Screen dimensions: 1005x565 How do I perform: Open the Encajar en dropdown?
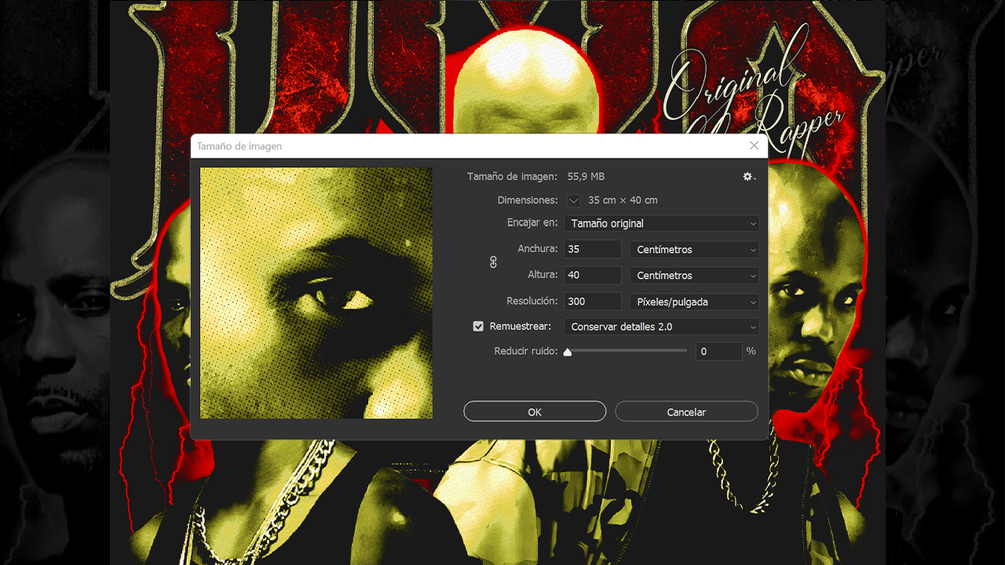point(662,224)
